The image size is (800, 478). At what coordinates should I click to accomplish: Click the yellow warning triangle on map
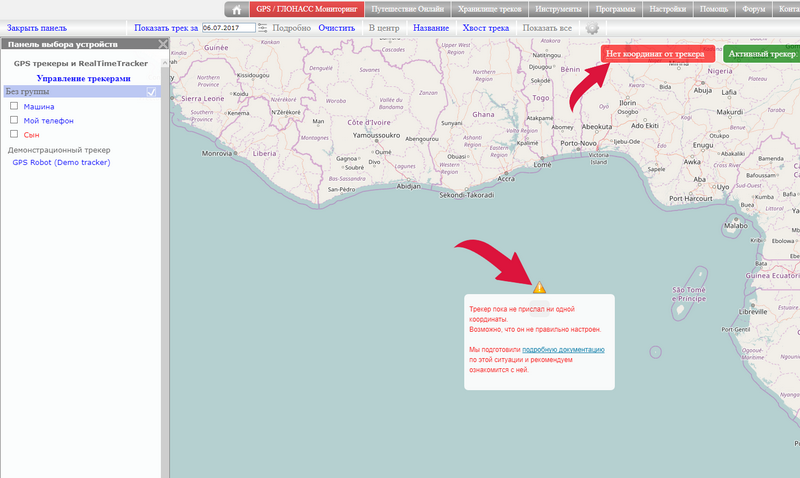[539, 287]
